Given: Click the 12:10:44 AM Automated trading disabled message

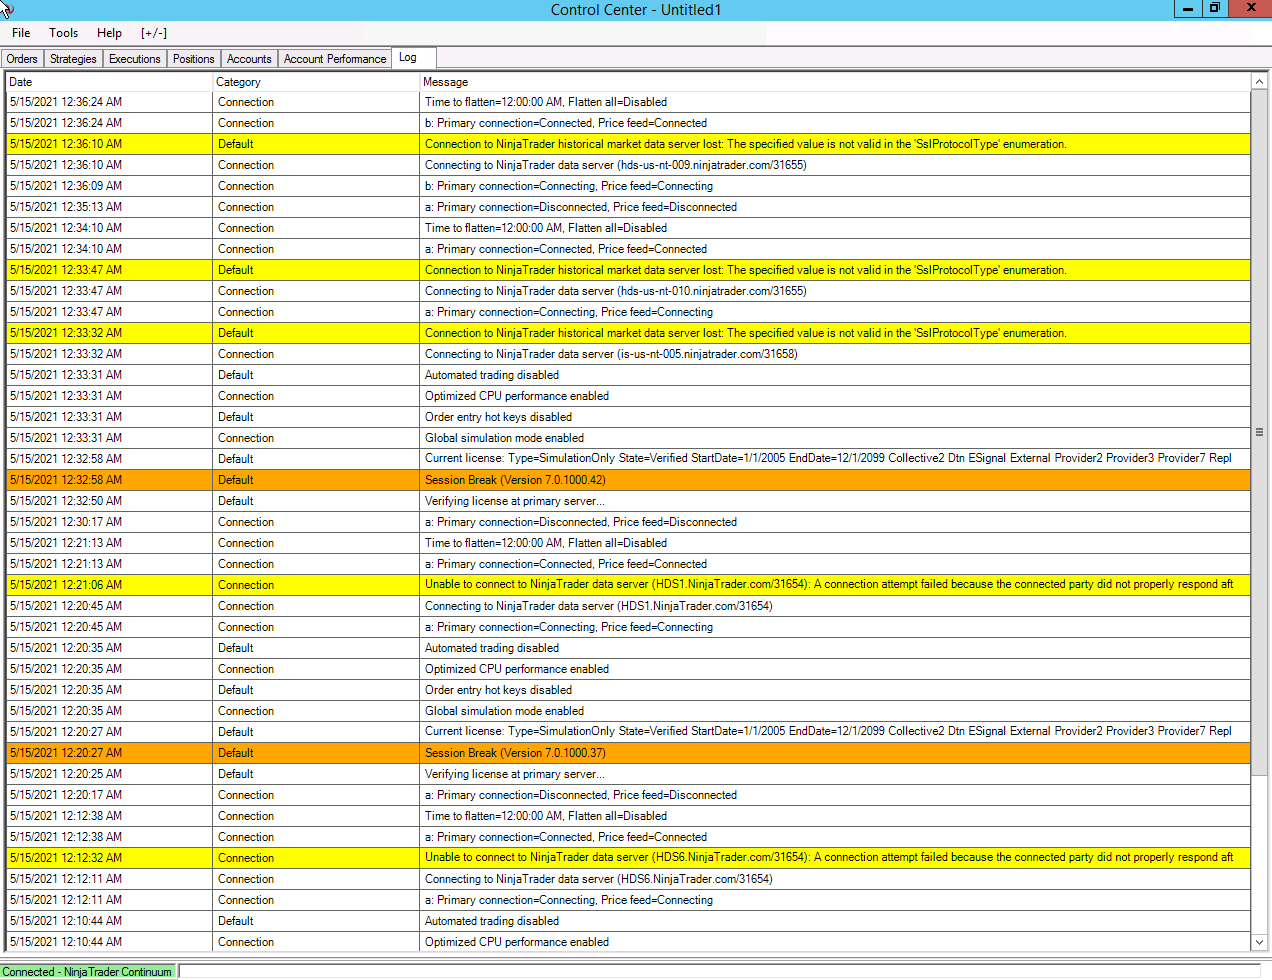Looking at the screenshot, I should point(492,921).
